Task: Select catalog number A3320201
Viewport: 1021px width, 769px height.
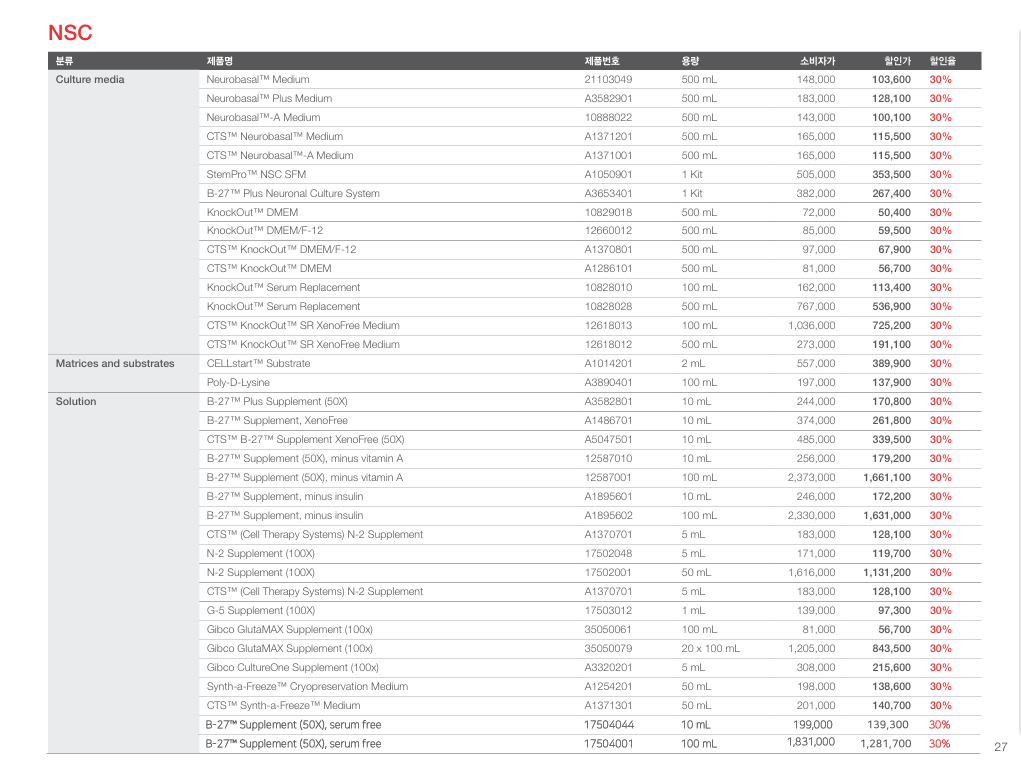Action: tap(608, 668)
